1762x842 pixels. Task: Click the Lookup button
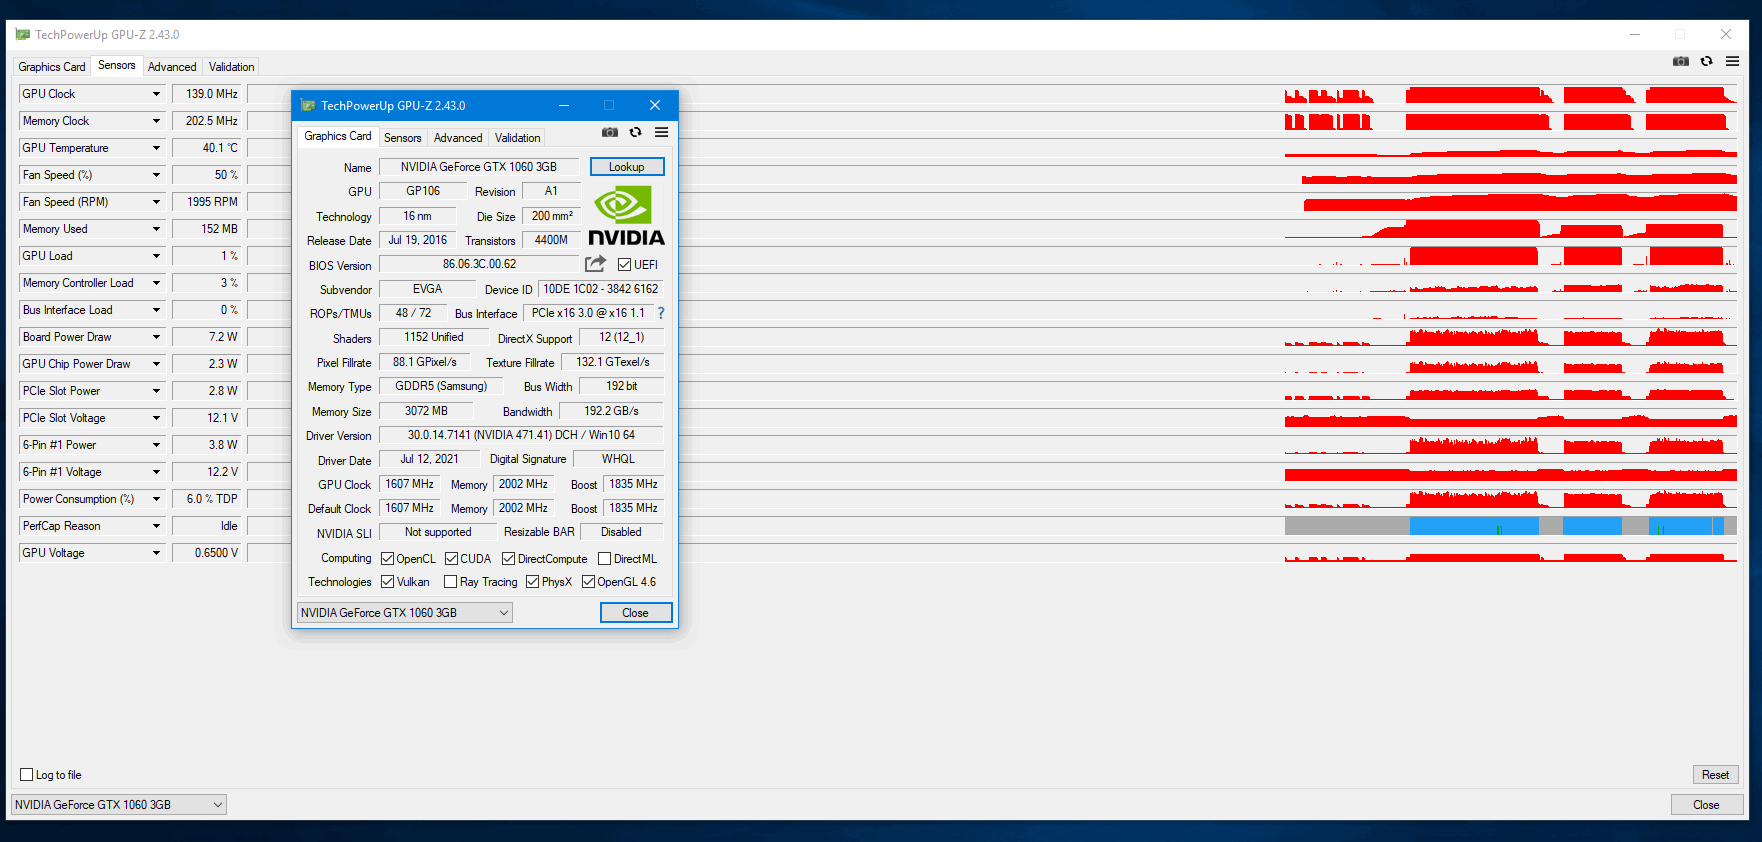(627, 167)
